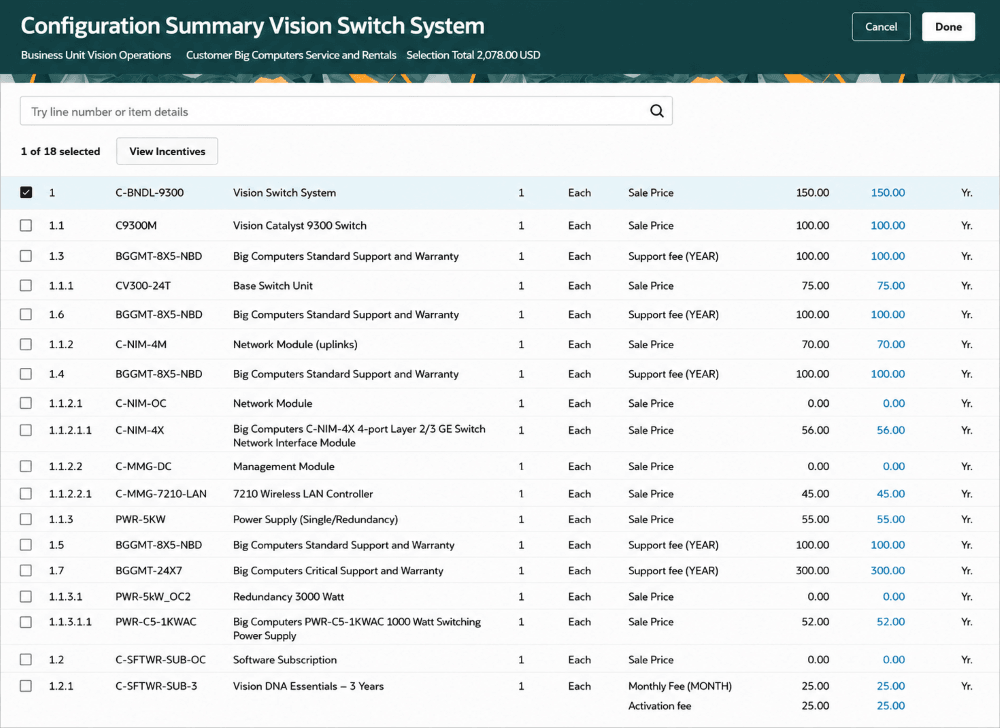The width and height of the screenshot is (1000, 728).
Task: Click the search magnifier icon
Action: [x=656, y=111]
